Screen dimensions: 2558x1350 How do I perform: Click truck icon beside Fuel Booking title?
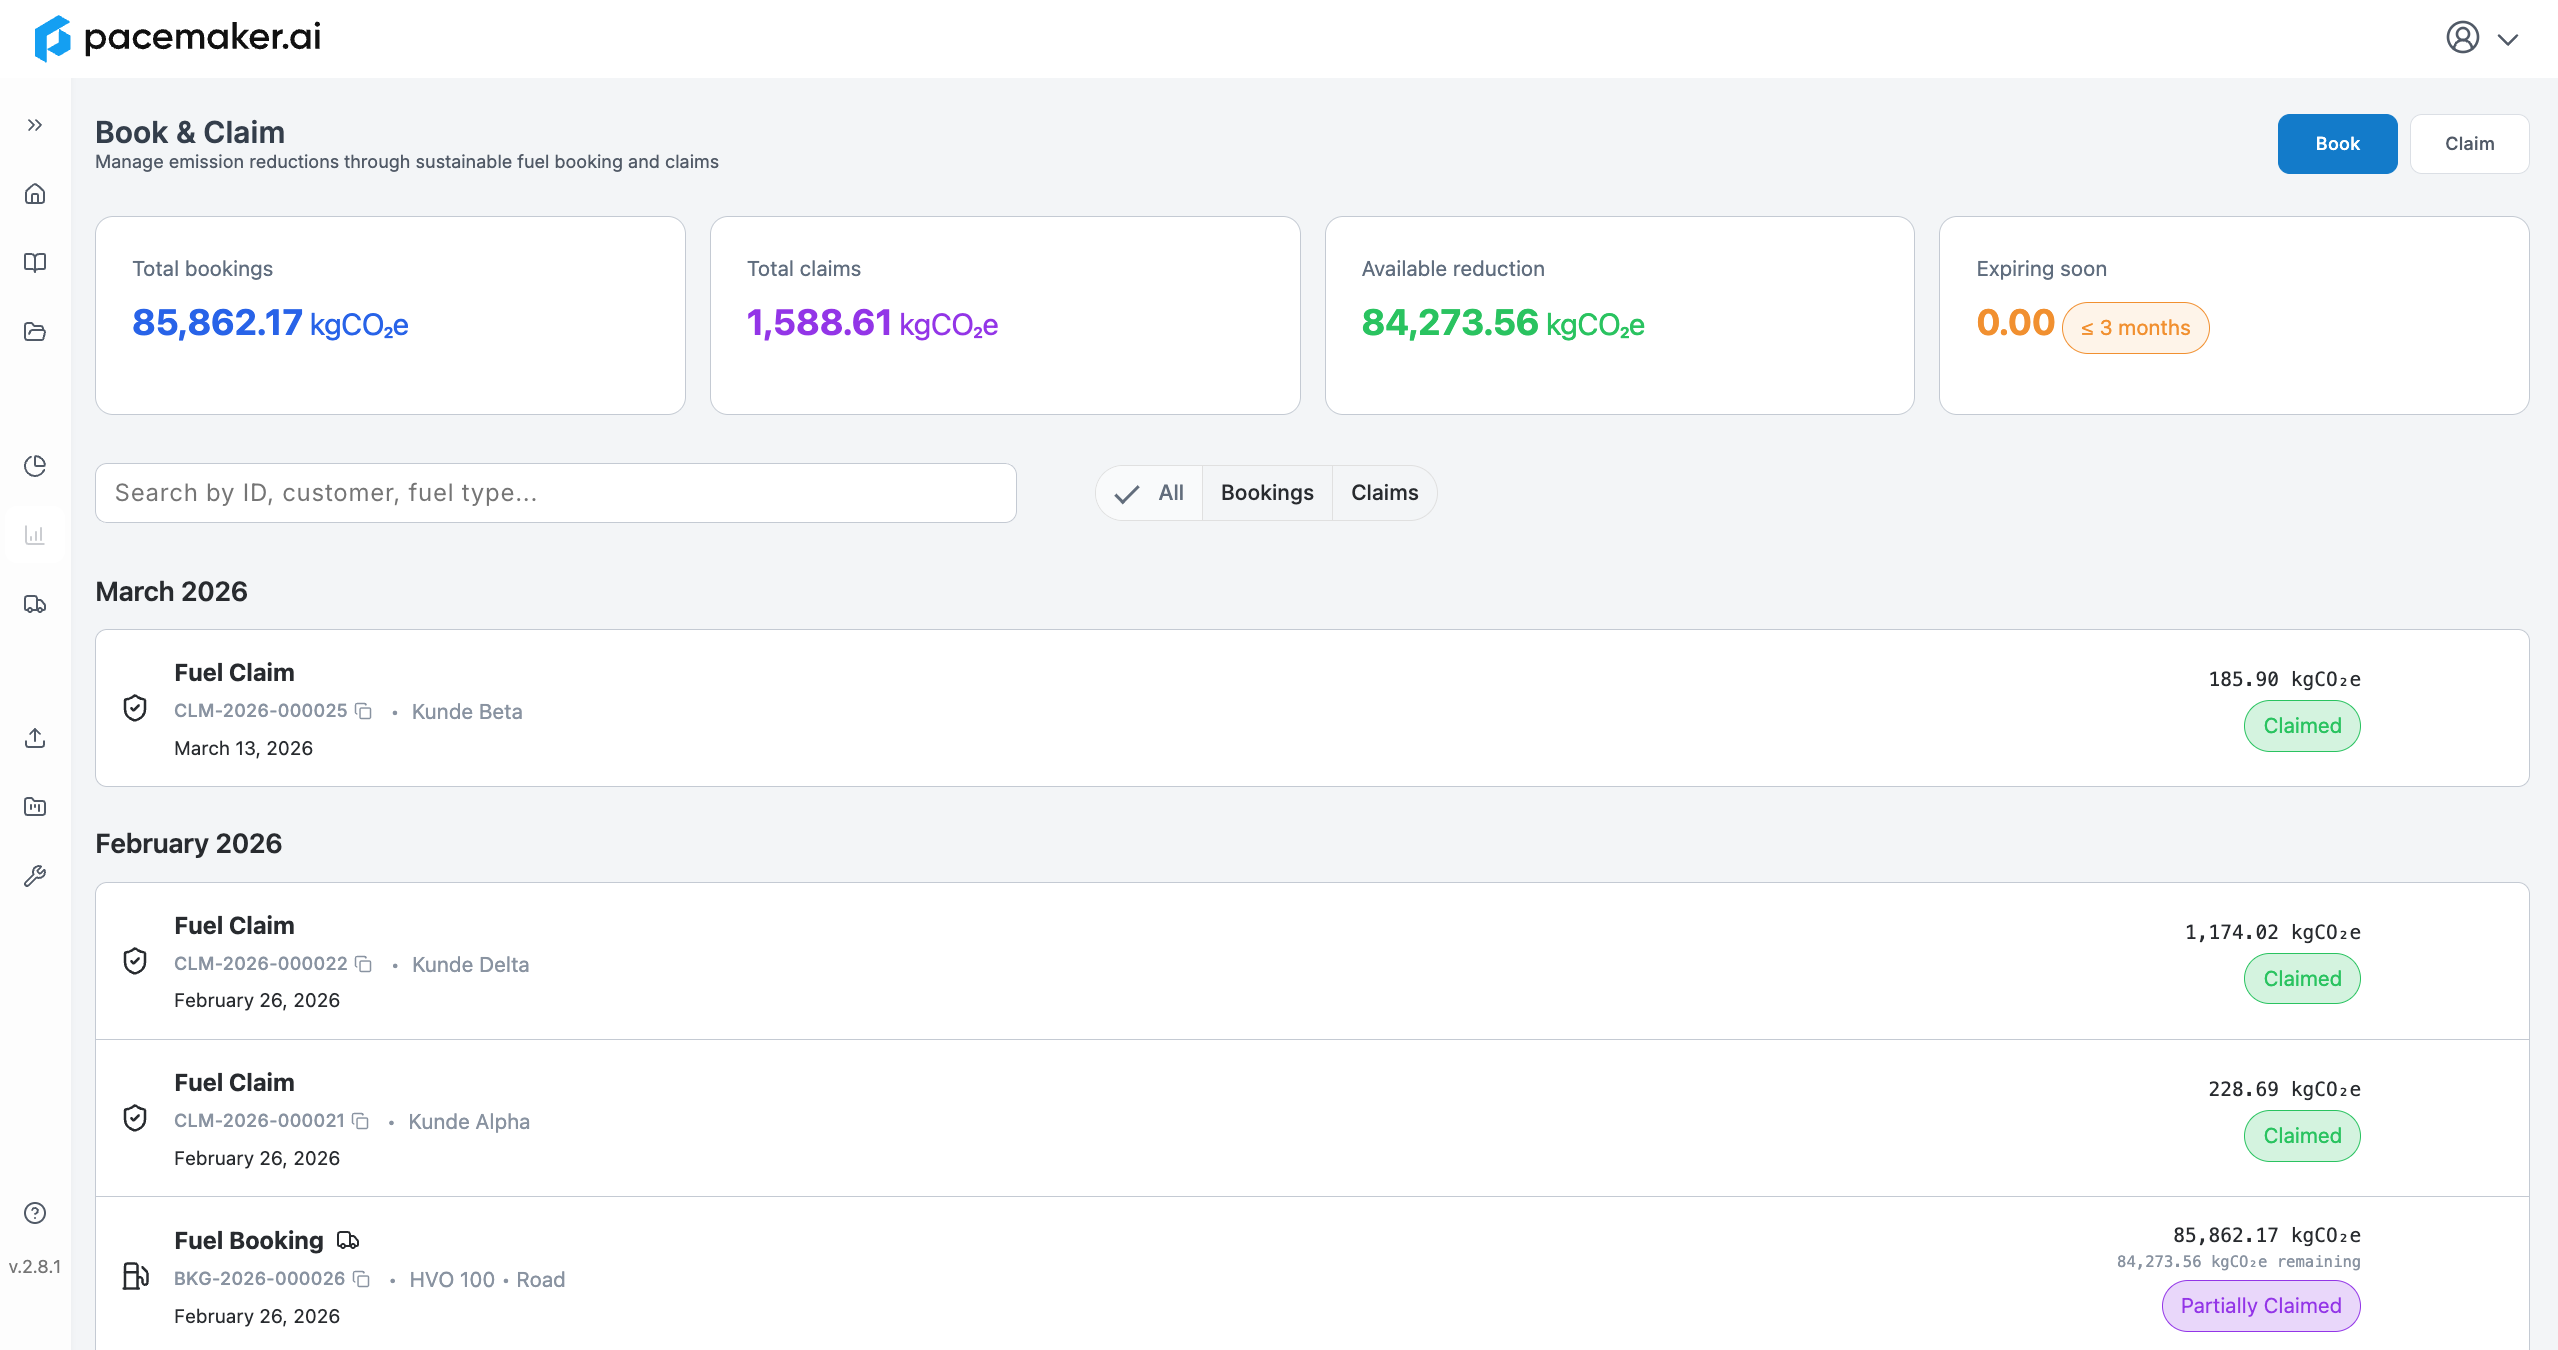tap(348, 1241)
